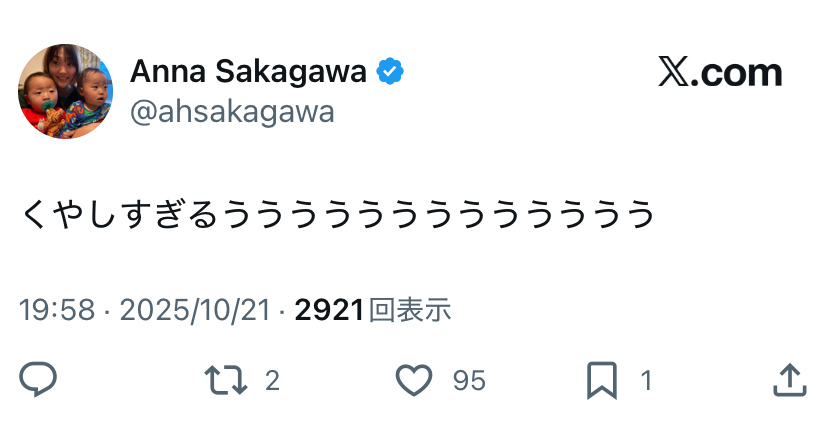Open the @ahsakagawa handle link

(232, 112)
